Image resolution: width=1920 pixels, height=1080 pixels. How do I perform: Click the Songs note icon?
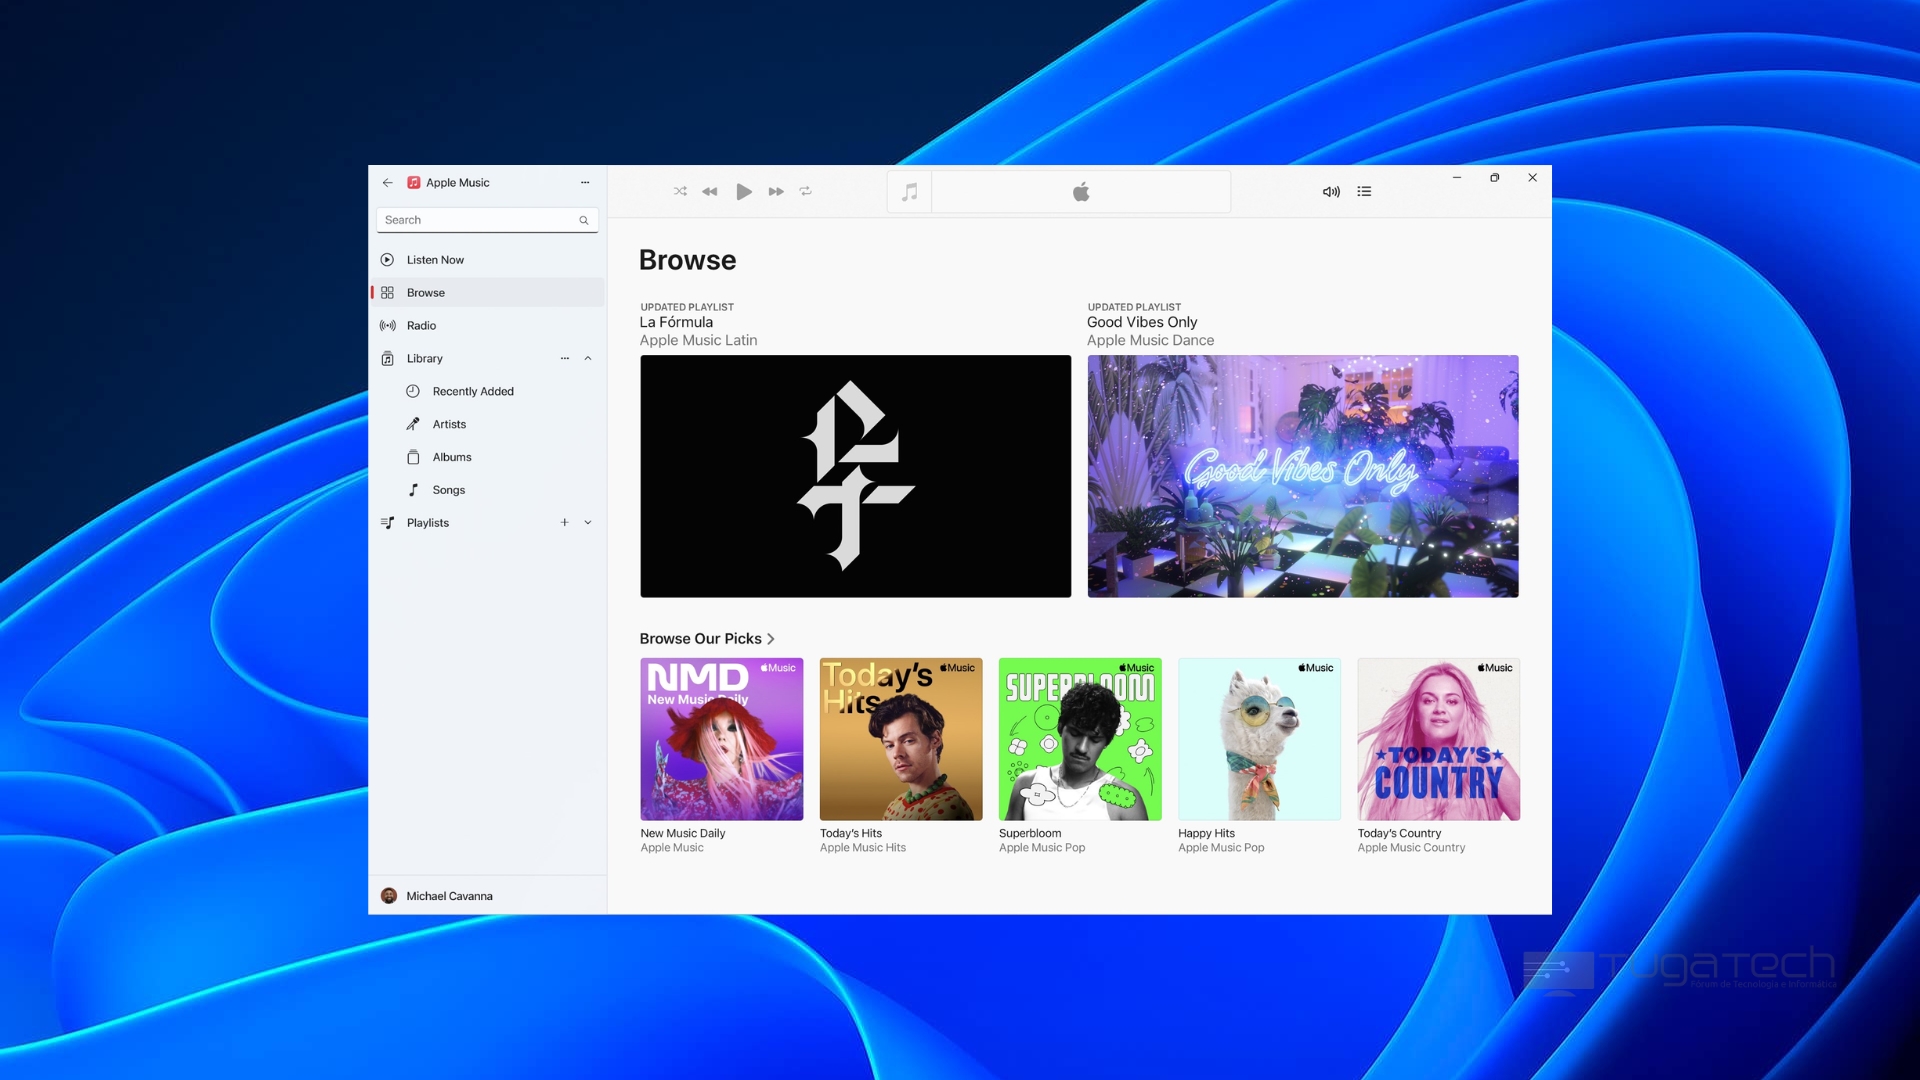[413, 491]
